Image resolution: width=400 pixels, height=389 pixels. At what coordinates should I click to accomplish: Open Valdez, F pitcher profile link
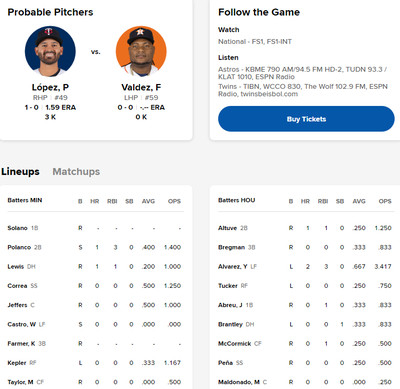141,87
